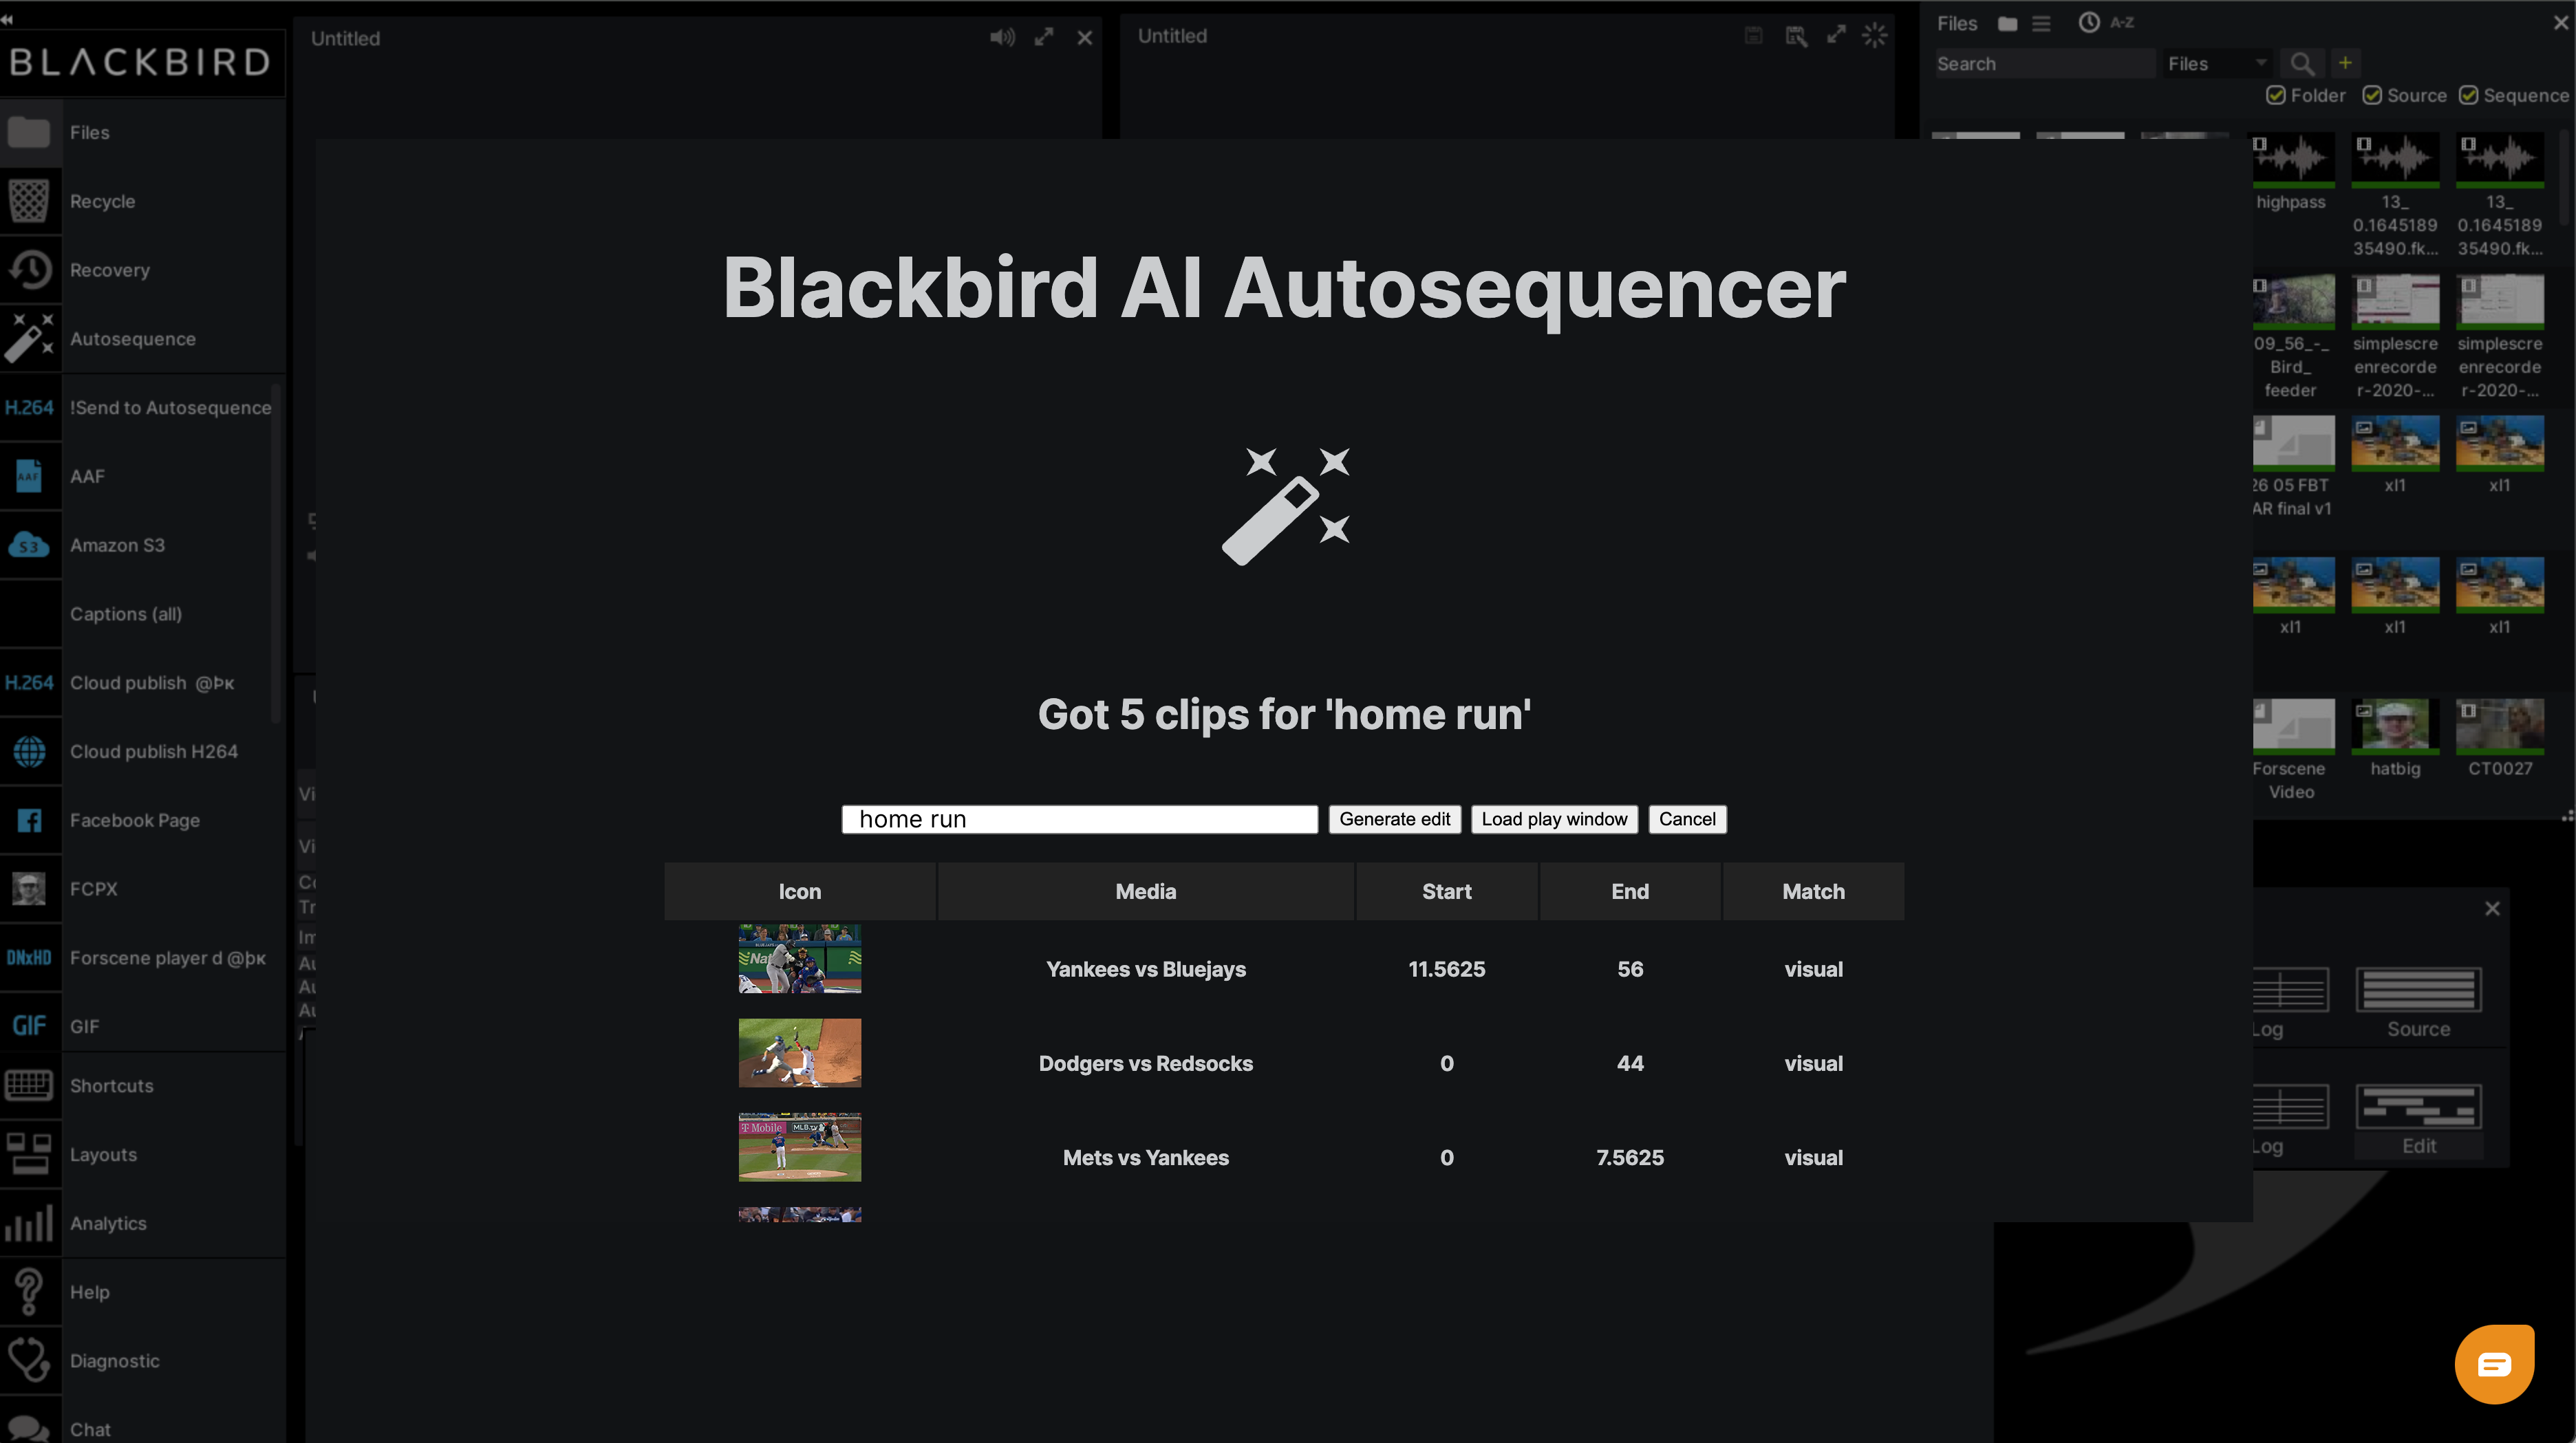
Task: Open the Analytics bar-chart icon
Action: pyautogui.click(x=29, y=1222)
